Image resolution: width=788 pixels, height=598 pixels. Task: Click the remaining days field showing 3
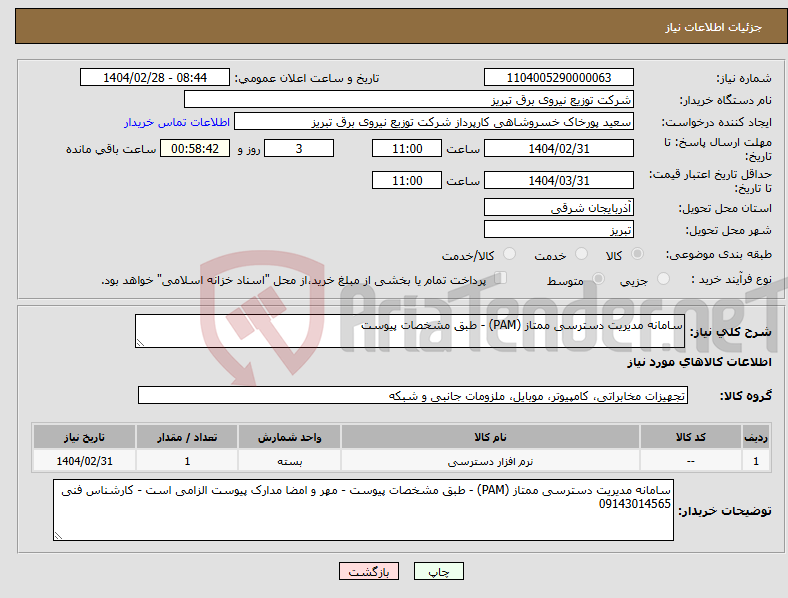pyautogui.click(x=299, y=148)
